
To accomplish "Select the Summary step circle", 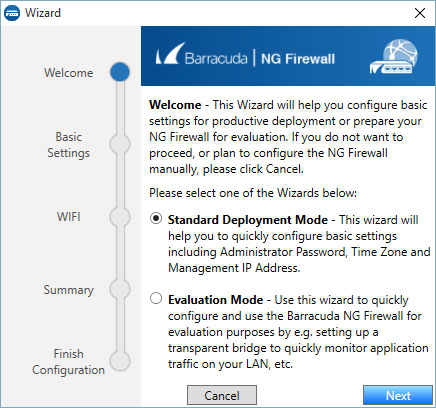I will 120,289.
